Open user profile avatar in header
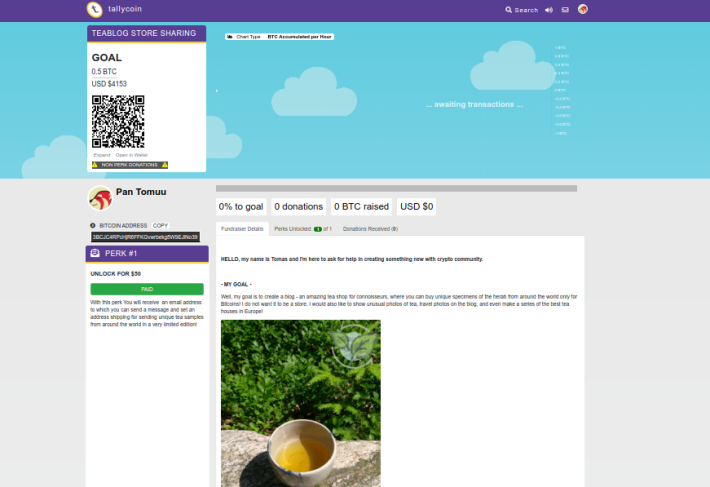Viewport: 710px width, 487px height. coord(583,9)
